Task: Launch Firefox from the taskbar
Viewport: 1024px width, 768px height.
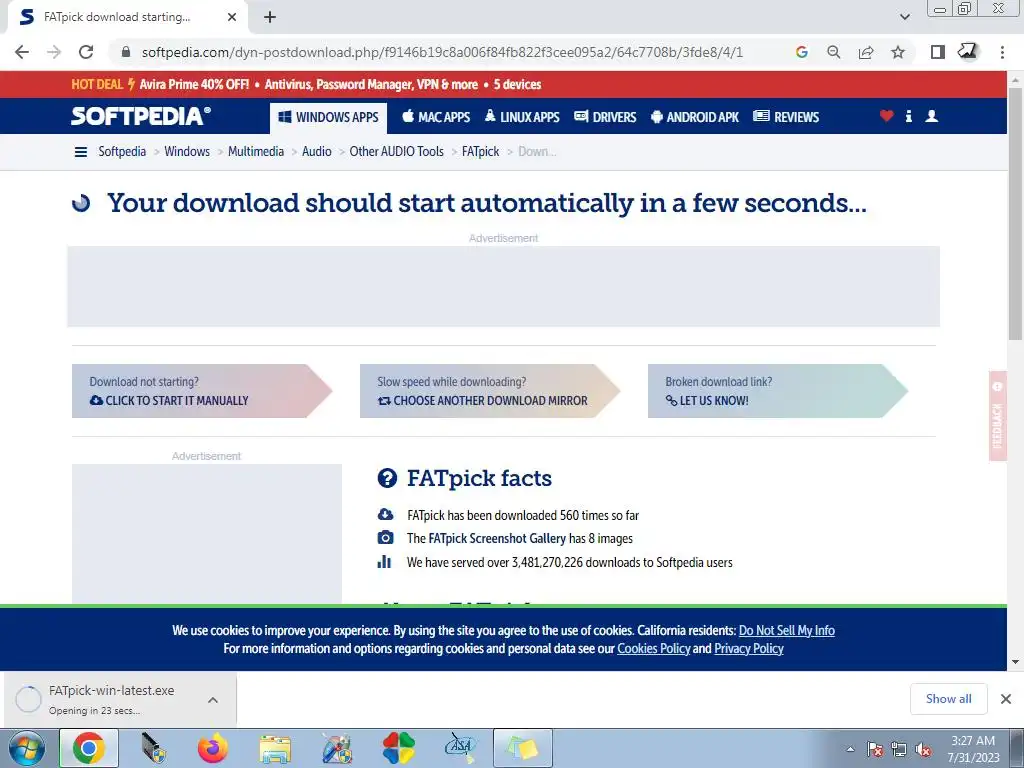Action: click(x=214, y=748)
